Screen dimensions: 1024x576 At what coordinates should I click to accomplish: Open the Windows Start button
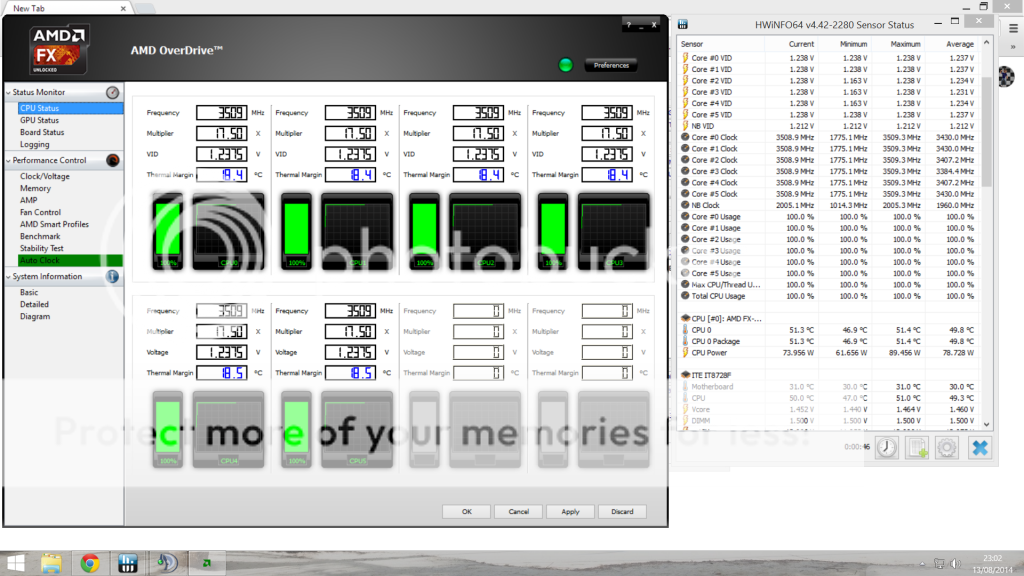16,563
